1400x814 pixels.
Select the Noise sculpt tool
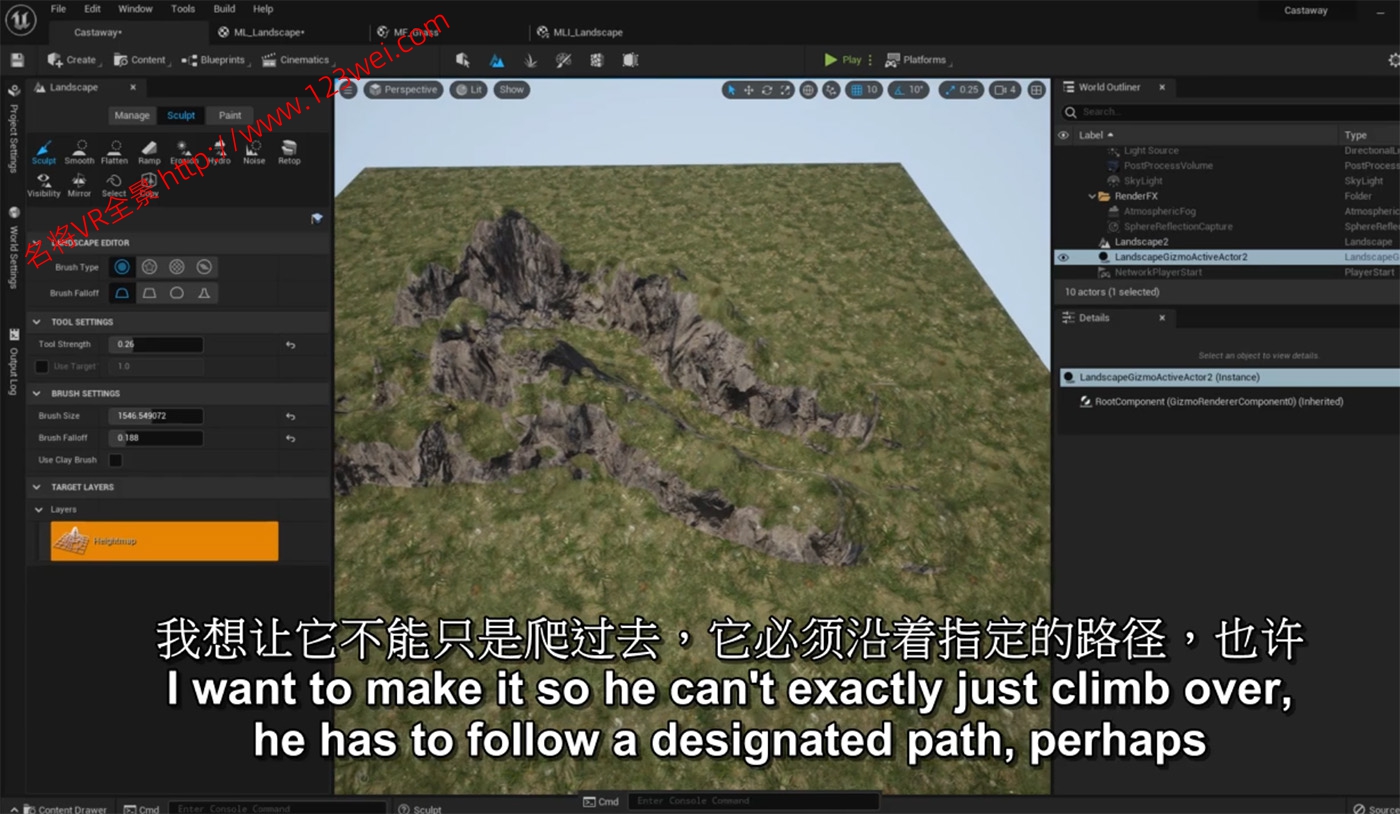click(254, 151)
